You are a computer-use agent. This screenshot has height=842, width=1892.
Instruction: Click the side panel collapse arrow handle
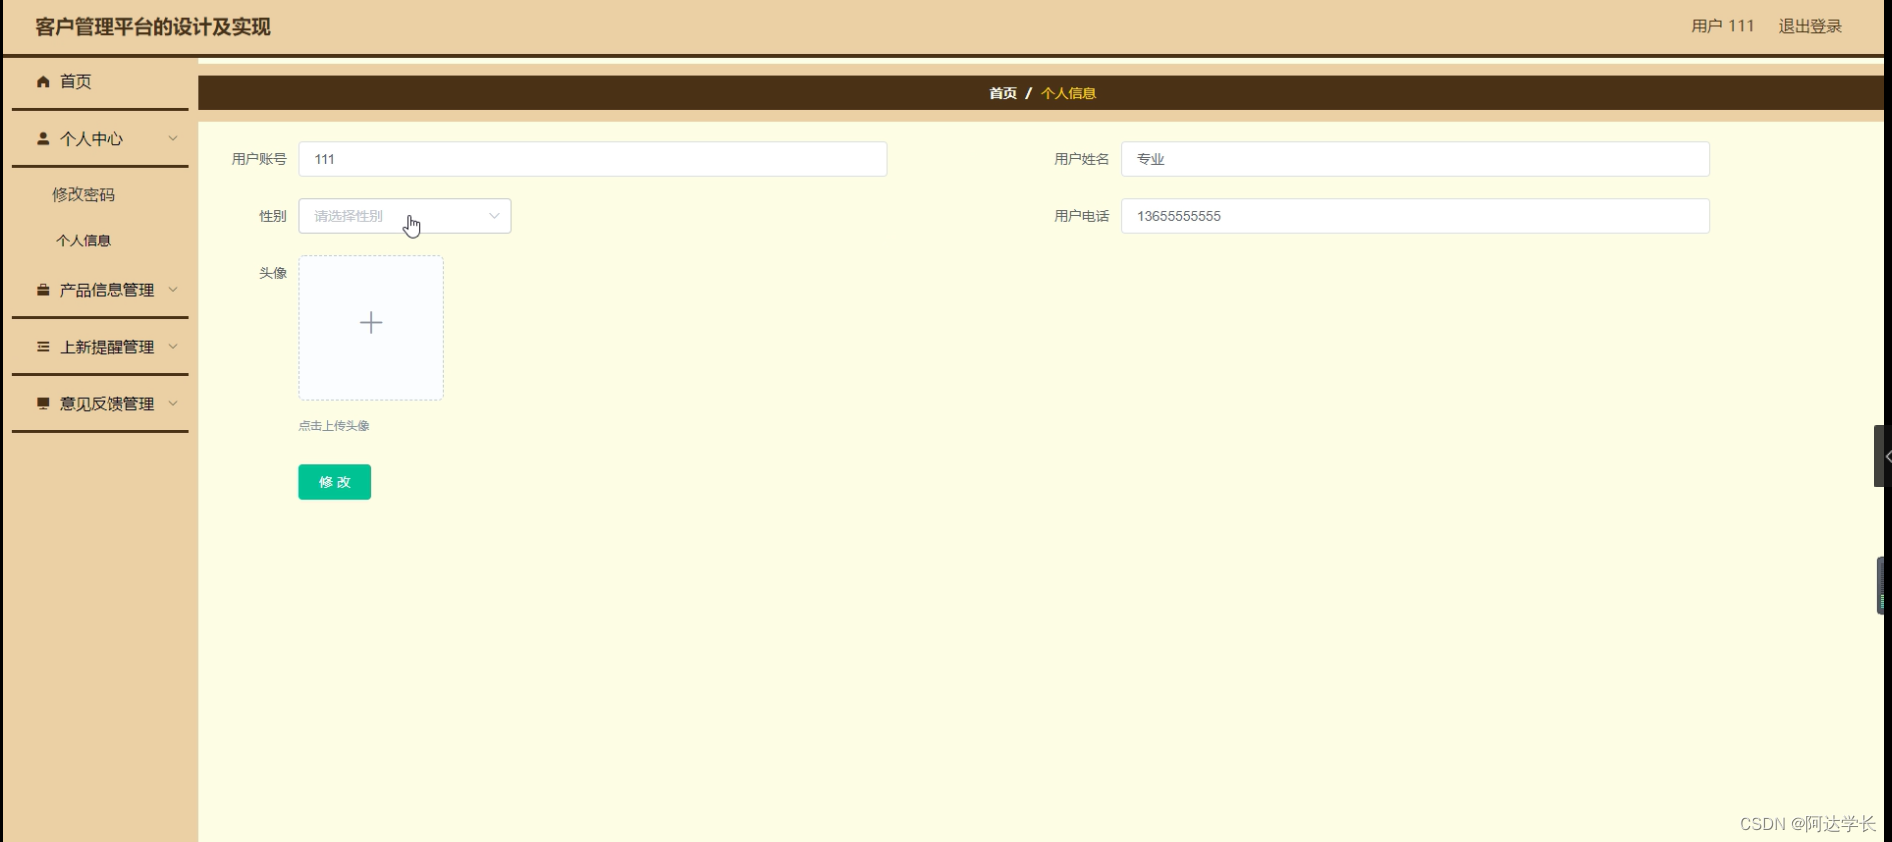click(x=1882, y=456)
